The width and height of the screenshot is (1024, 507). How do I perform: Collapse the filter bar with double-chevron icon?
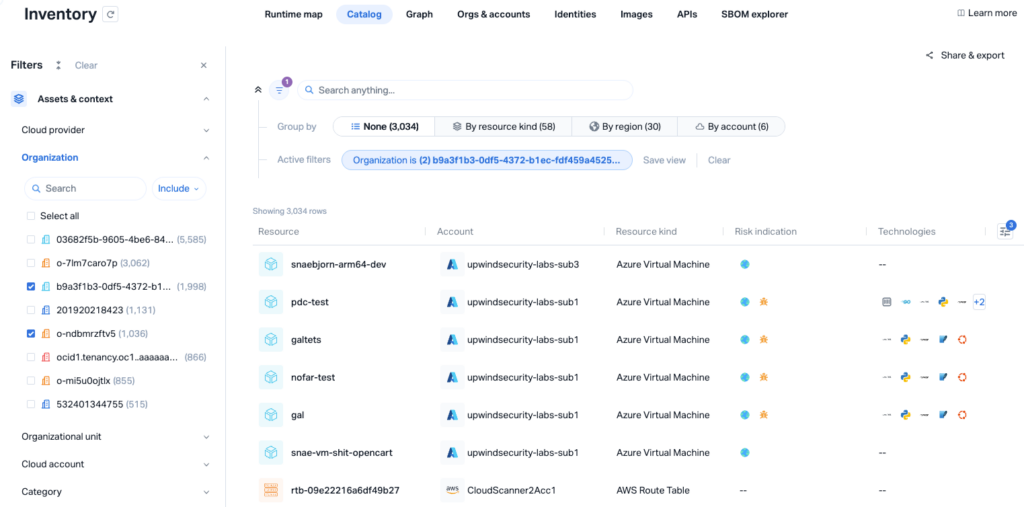pos(258,90)
